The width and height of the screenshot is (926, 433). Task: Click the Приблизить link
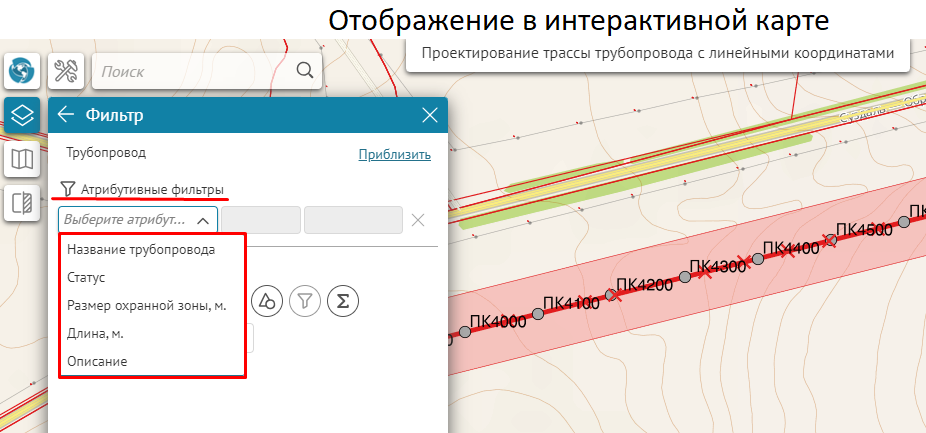coord(394,154)
